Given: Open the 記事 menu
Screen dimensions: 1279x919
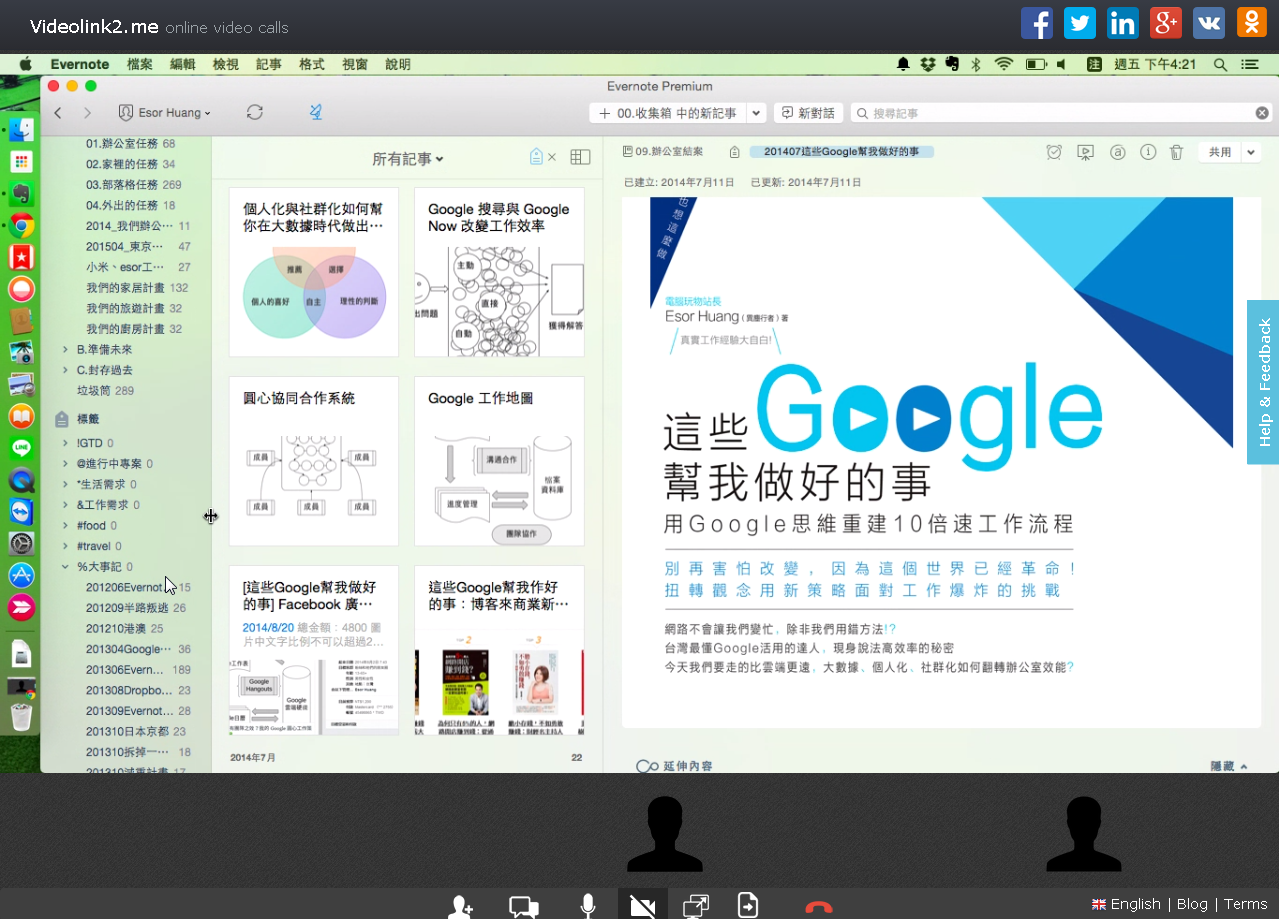Looking at the screenshot, I should [x=269, y=64].
